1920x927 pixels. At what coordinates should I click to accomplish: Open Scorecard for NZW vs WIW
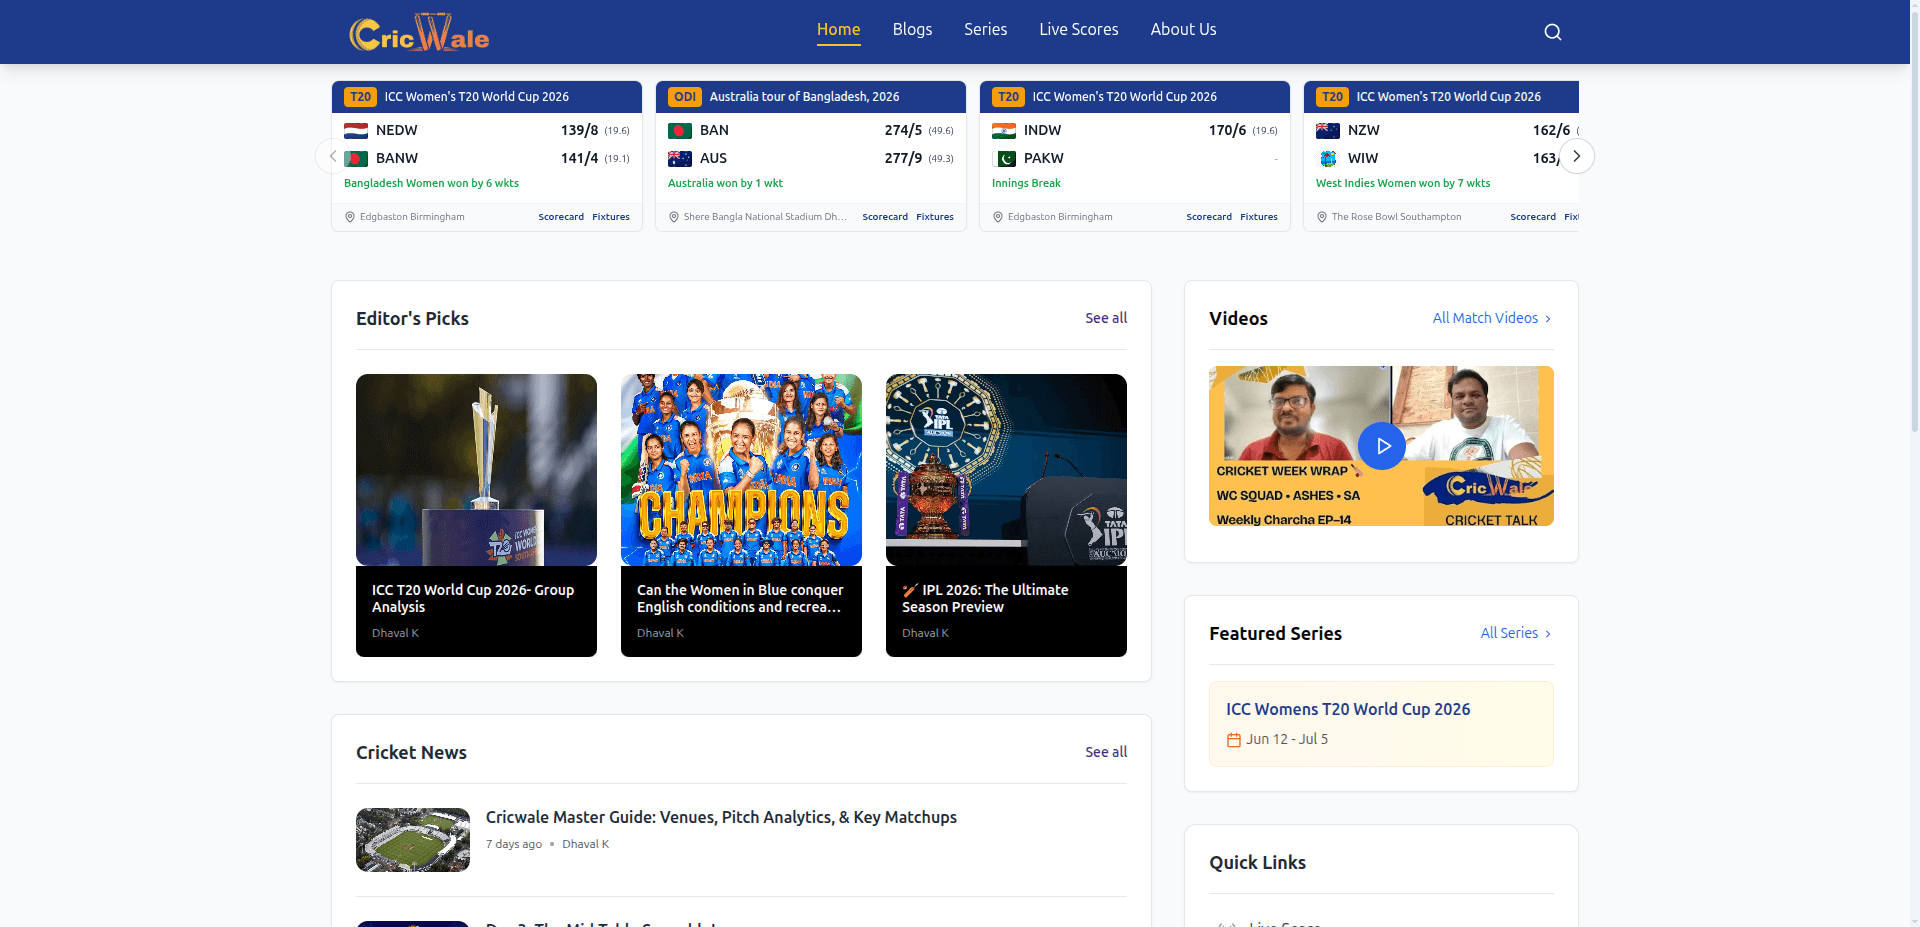pos(1533,217)
